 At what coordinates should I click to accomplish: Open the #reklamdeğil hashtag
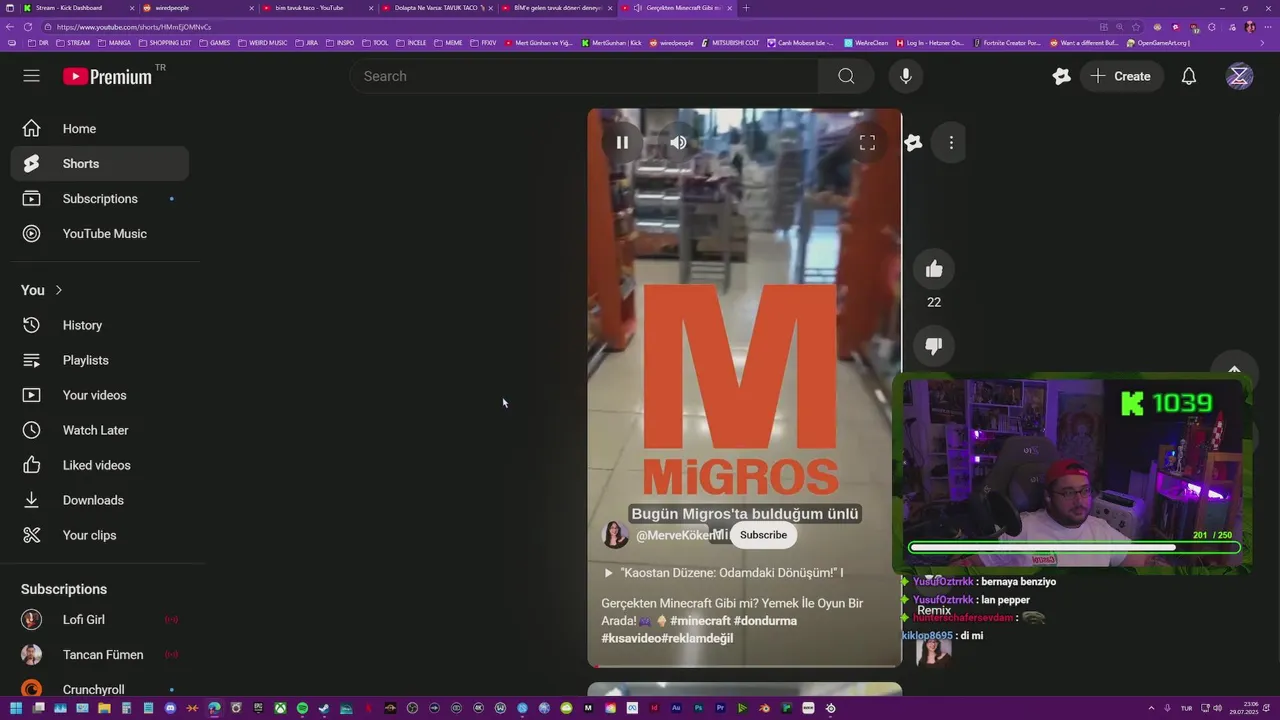697,638
